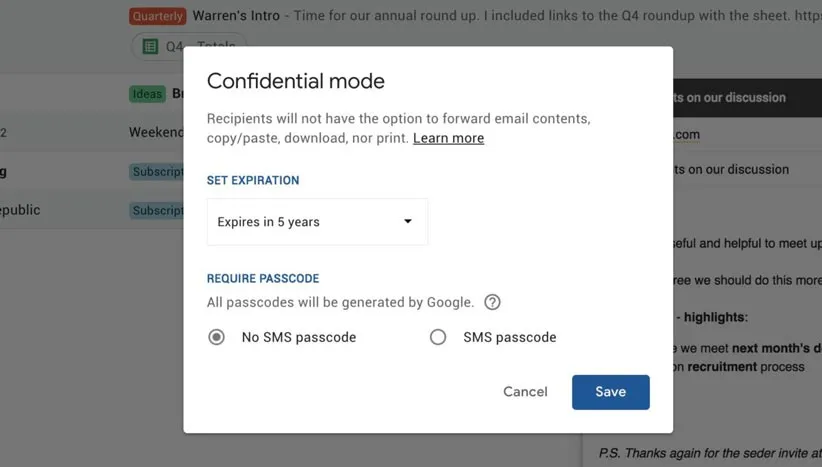Screen dimensions: 822x467
Task: Click the help question mark icon beside passcode note
Action: tap(492, 302)
